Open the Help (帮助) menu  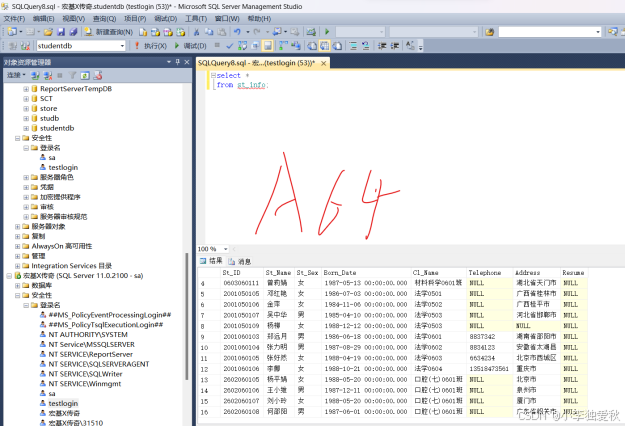259,19
